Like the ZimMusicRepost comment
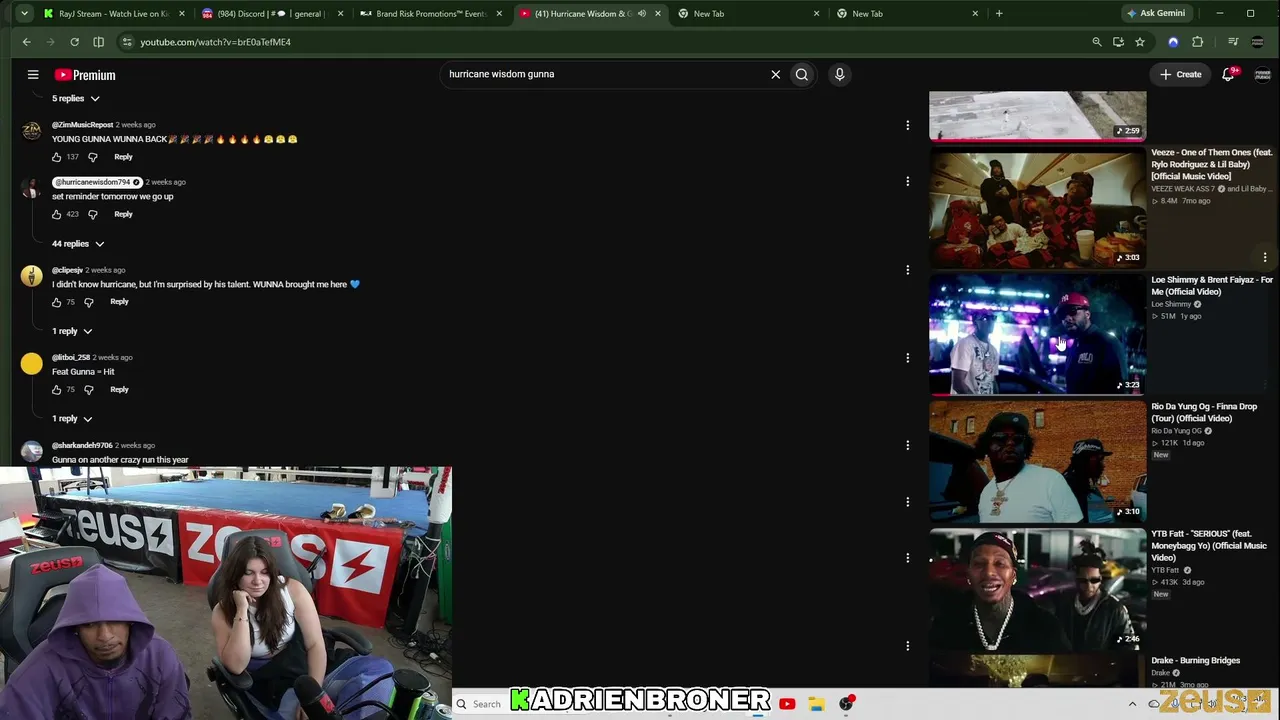The image size is (1280, 720). [57, 157]
